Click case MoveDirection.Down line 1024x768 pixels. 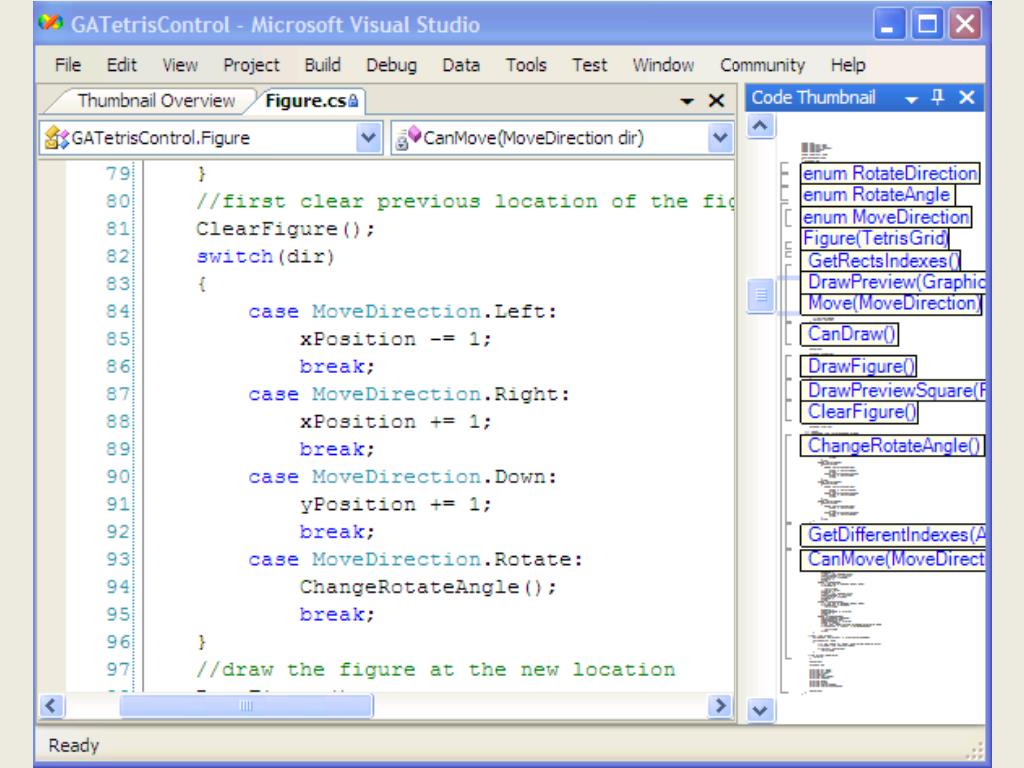point(402,477)
